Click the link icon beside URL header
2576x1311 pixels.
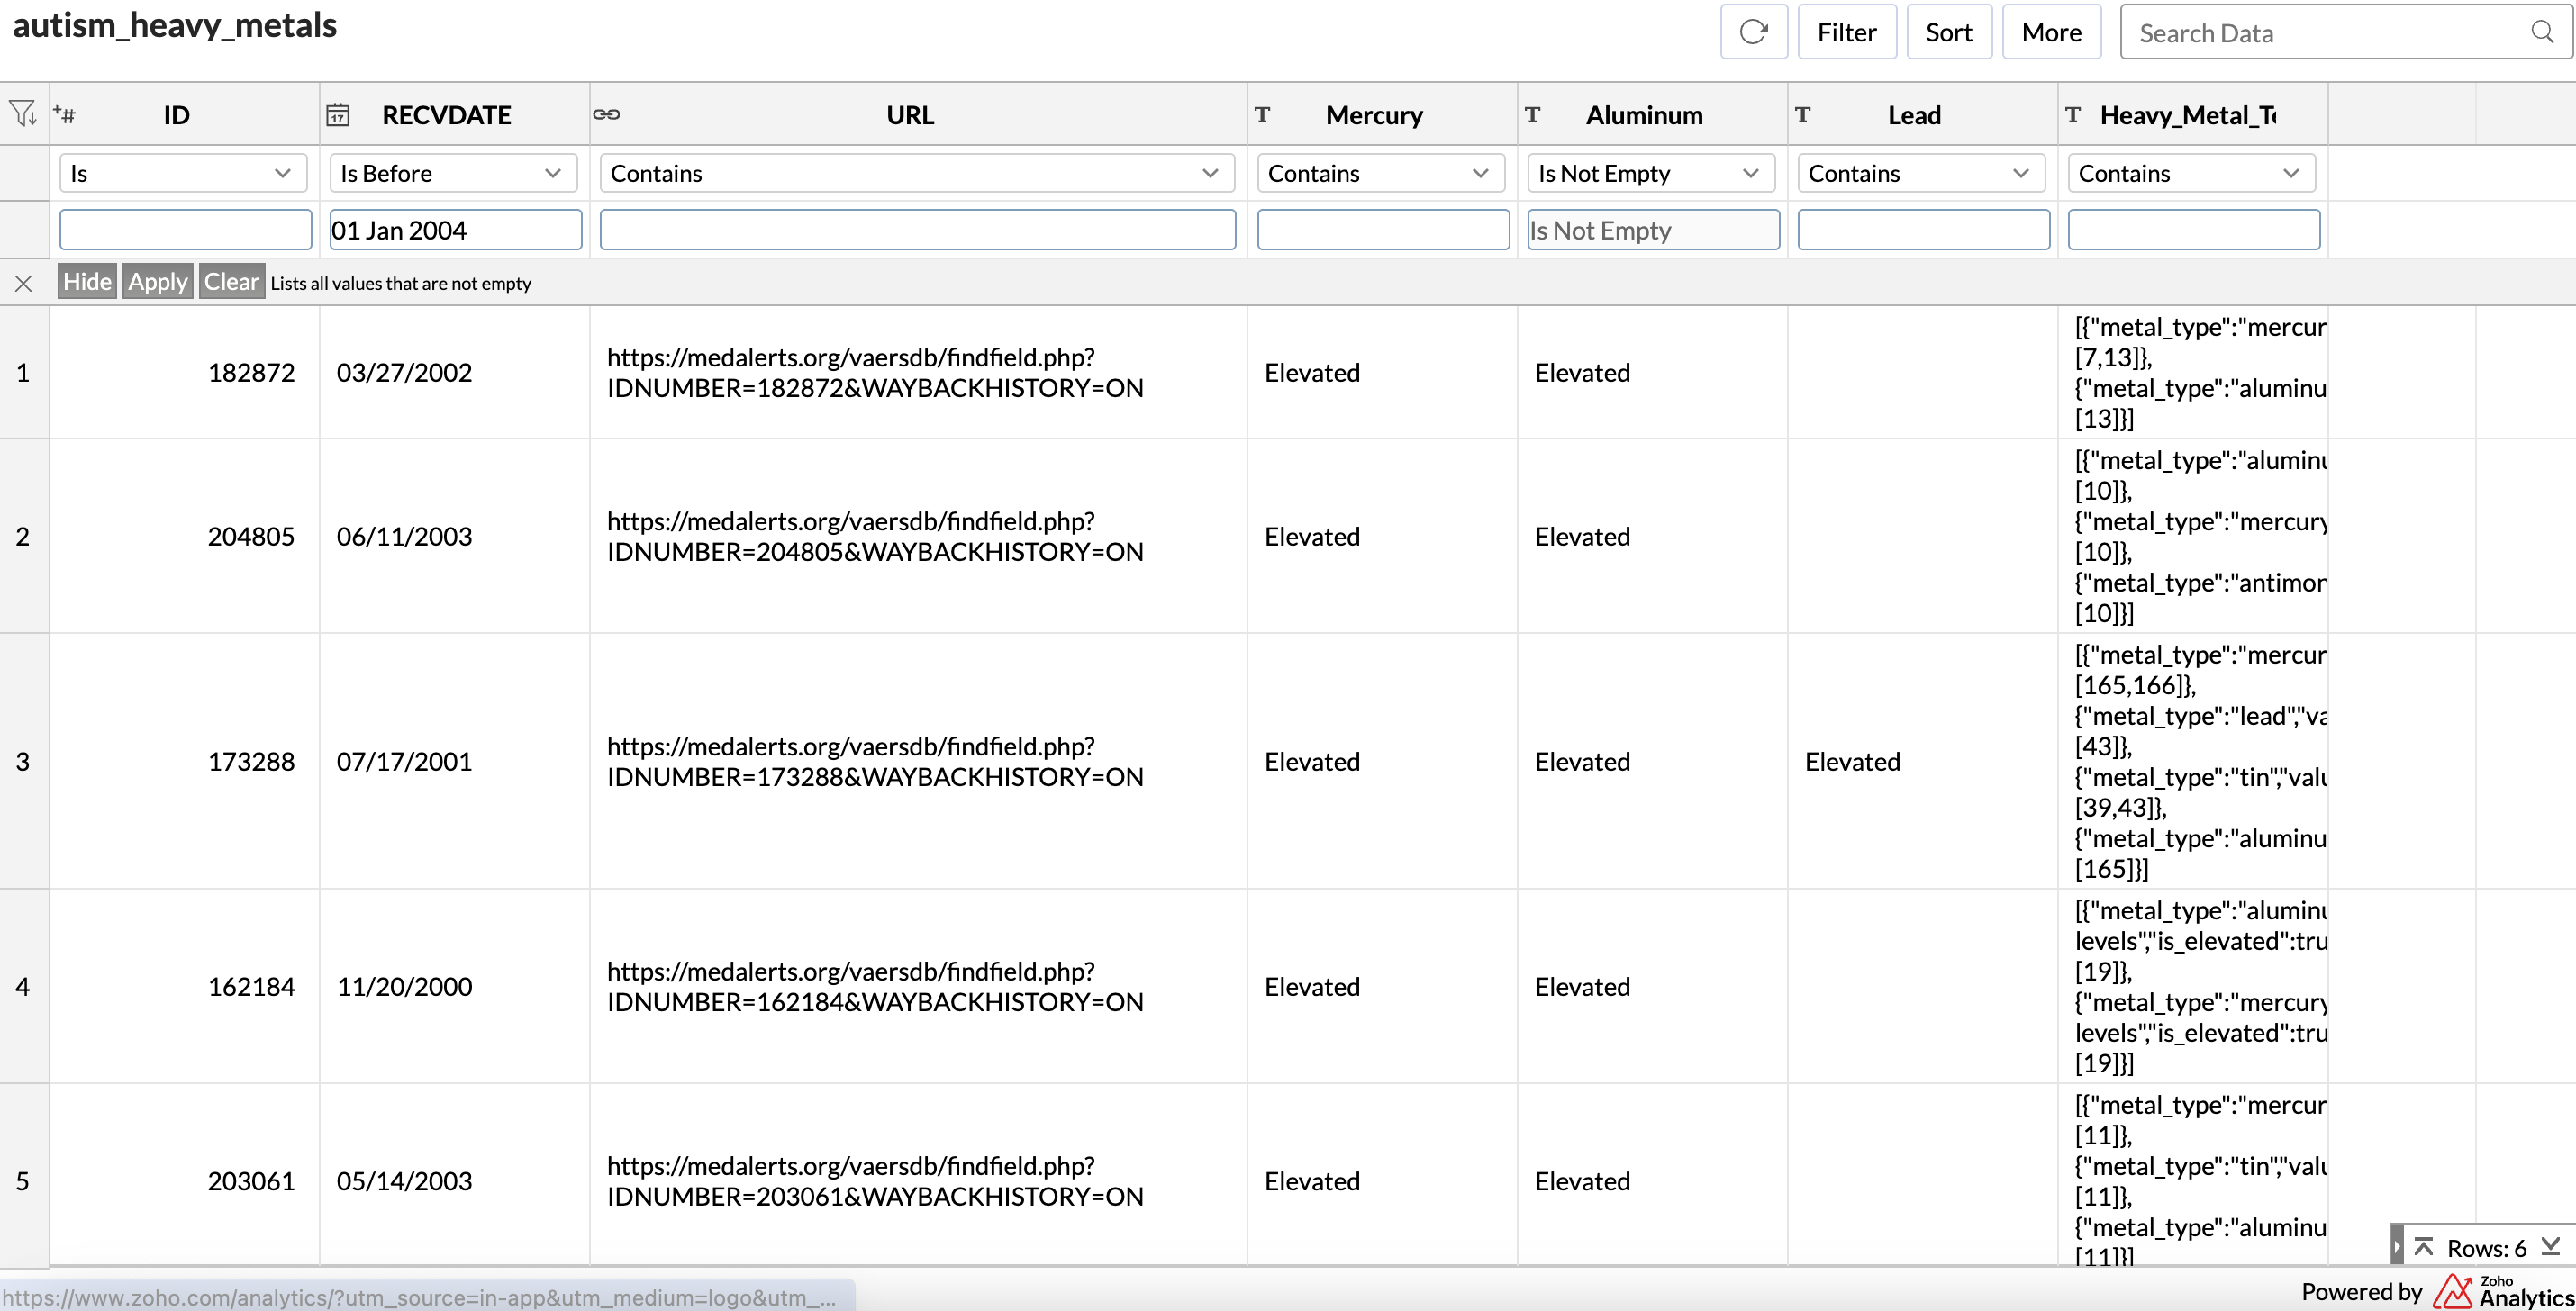point(606,114)
